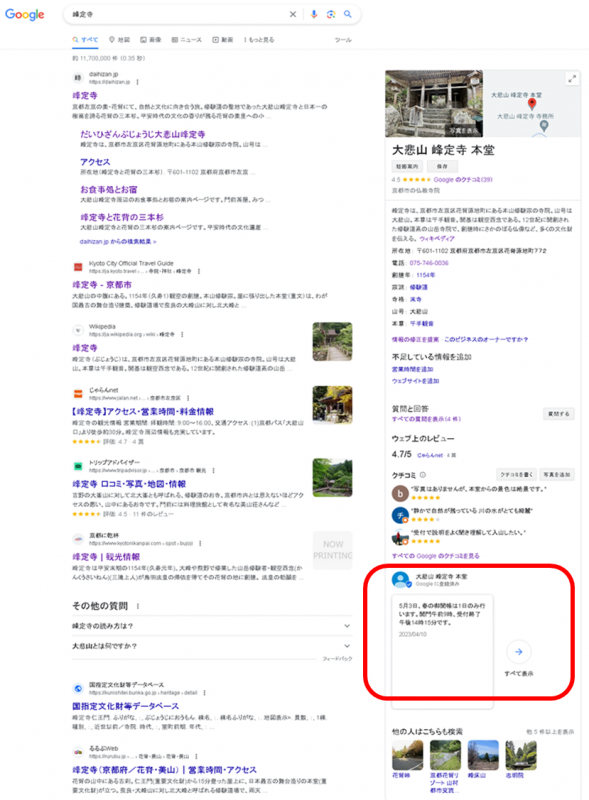Open the Wikipedia 峰定寺 result

(x=85, y=348)
